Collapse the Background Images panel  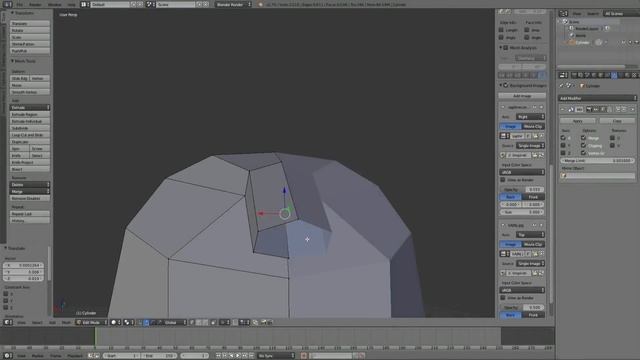click(501, 85)
